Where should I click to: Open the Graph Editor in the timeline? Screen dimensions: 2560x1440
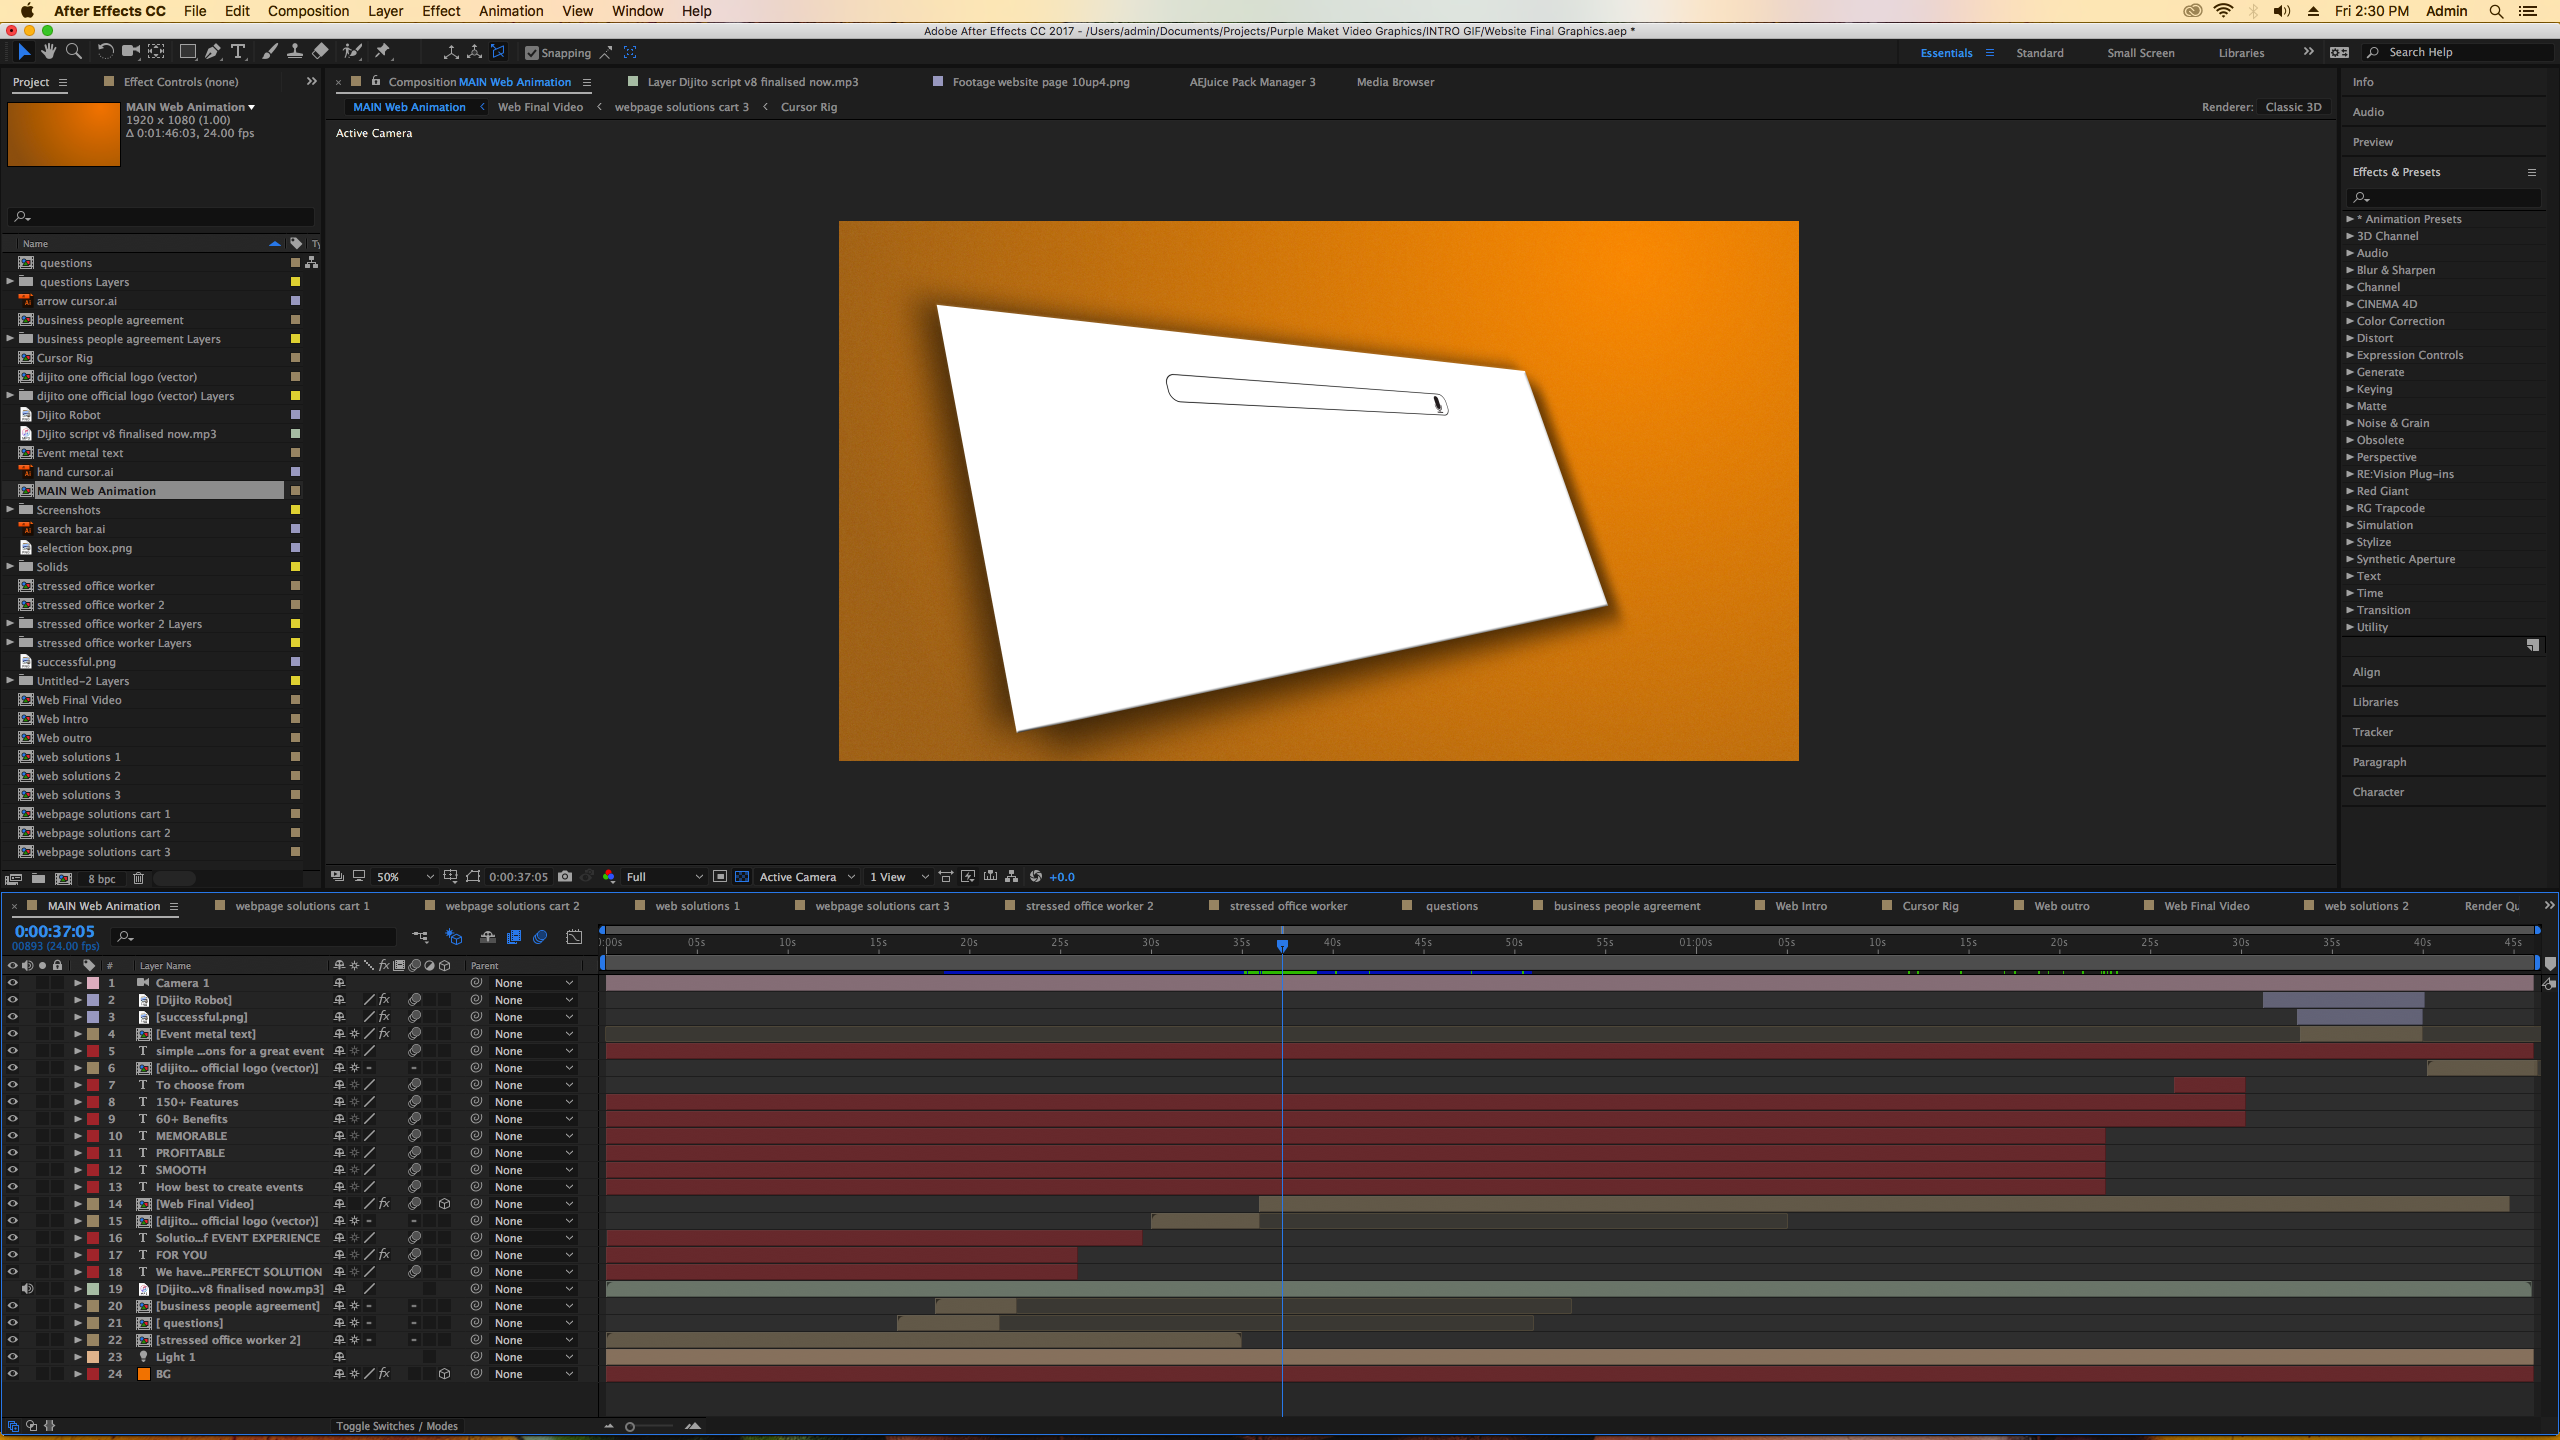coord(575,938)
